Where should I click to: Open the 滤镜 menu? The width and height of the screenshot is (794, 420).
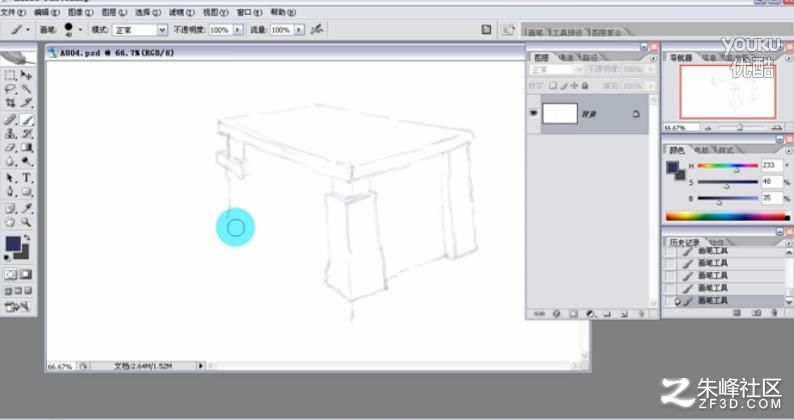pos(181,12)
